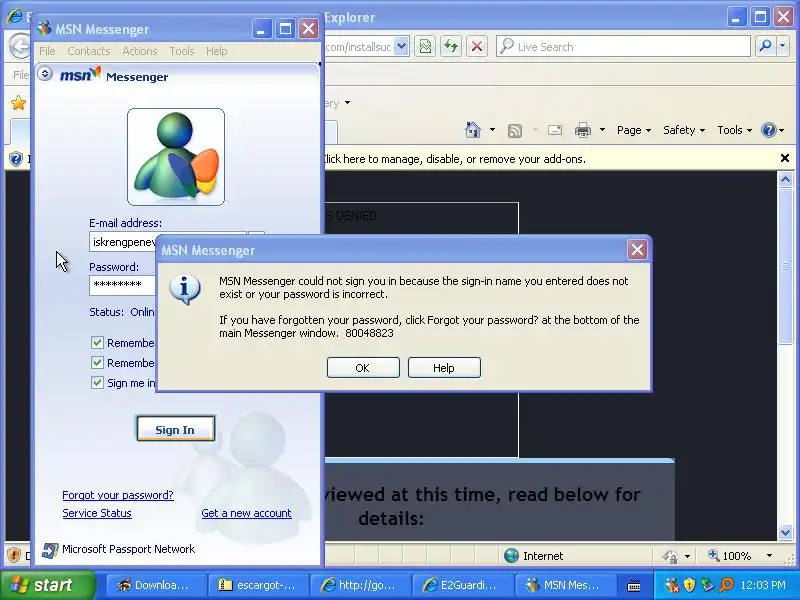
Task: Switch to E2Guardi... taskbar button
Action: coord(462,585)
